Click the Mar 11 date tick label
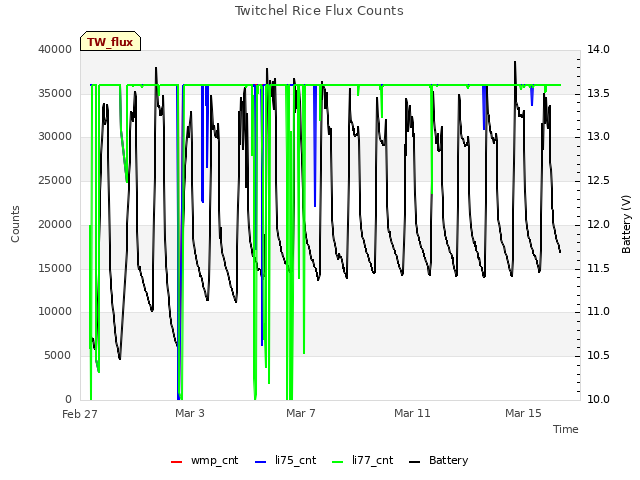 (412, 413)
